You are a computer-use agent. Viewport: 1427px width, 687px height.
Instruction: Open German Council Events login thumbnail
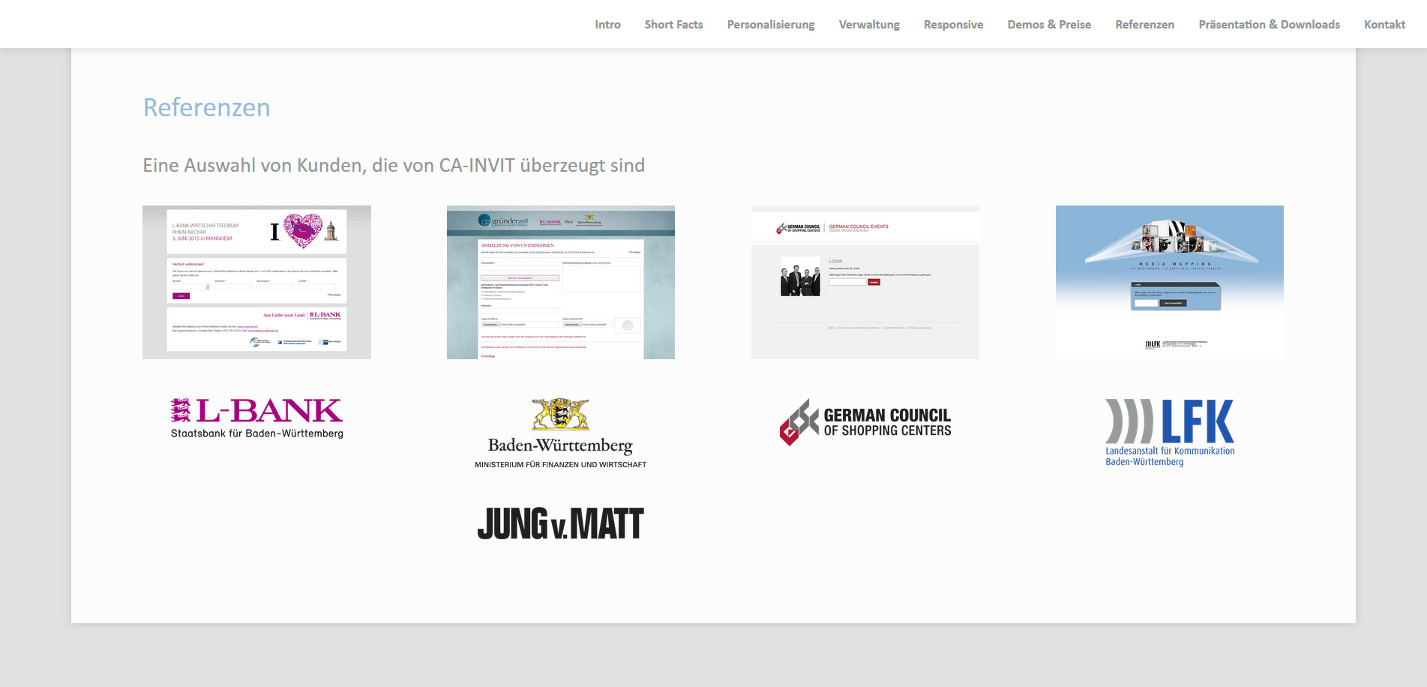[865, 282]
